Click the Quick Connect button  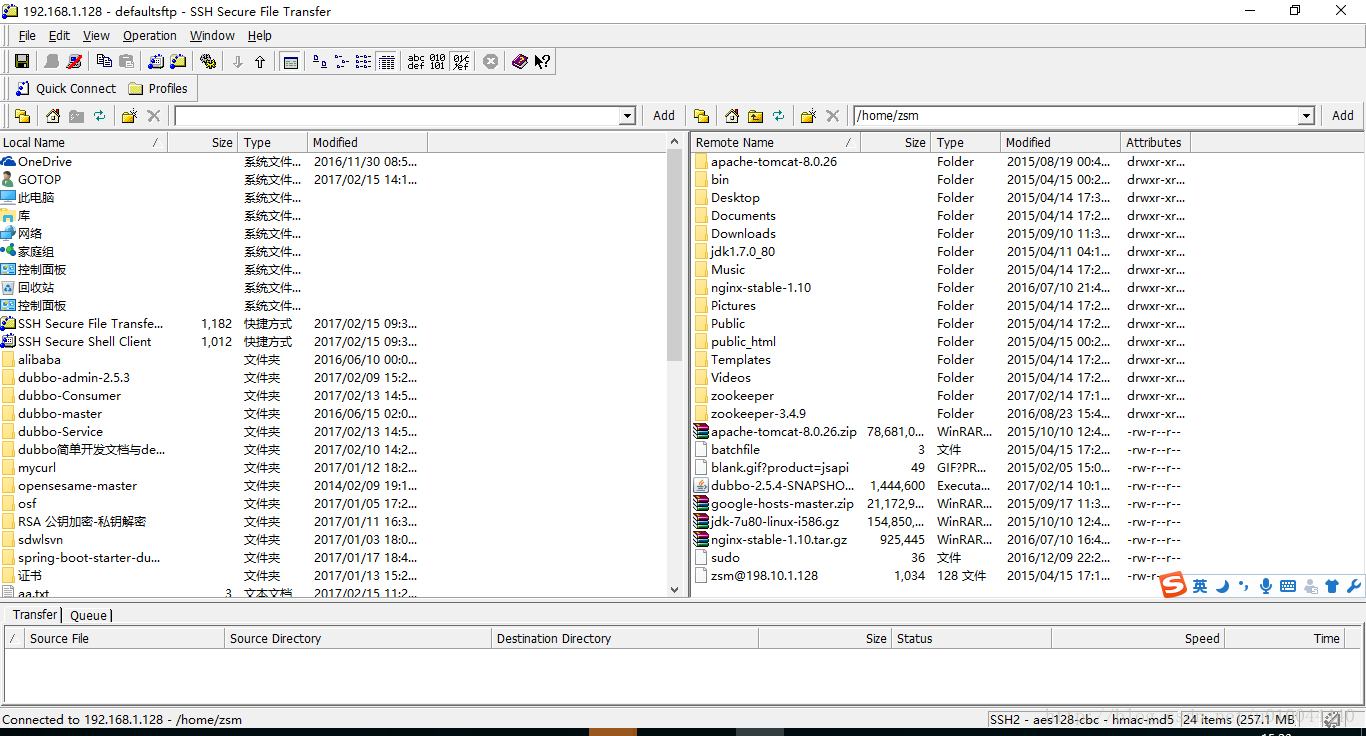pyautogui.click(x=66, y=88)
